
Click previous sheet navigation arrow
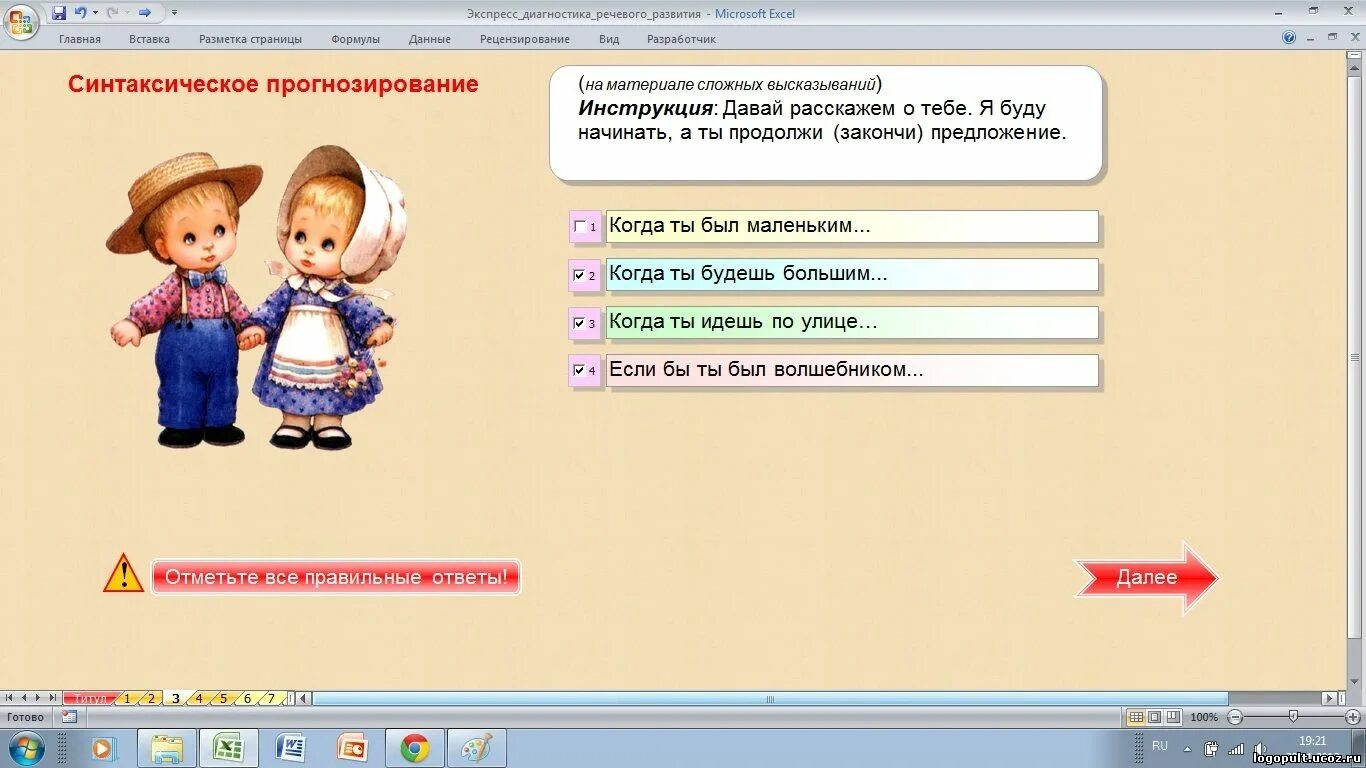coord(25,698)
